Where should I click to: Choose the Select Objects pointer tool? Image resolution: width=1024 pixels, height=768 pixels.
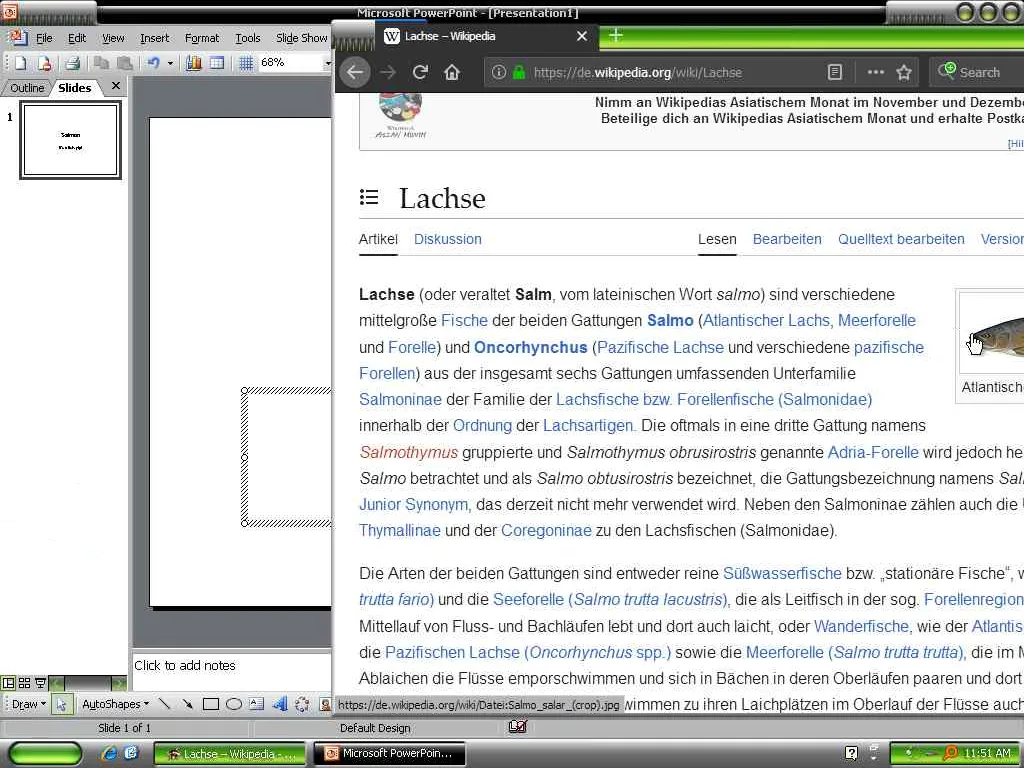(61, 704)
